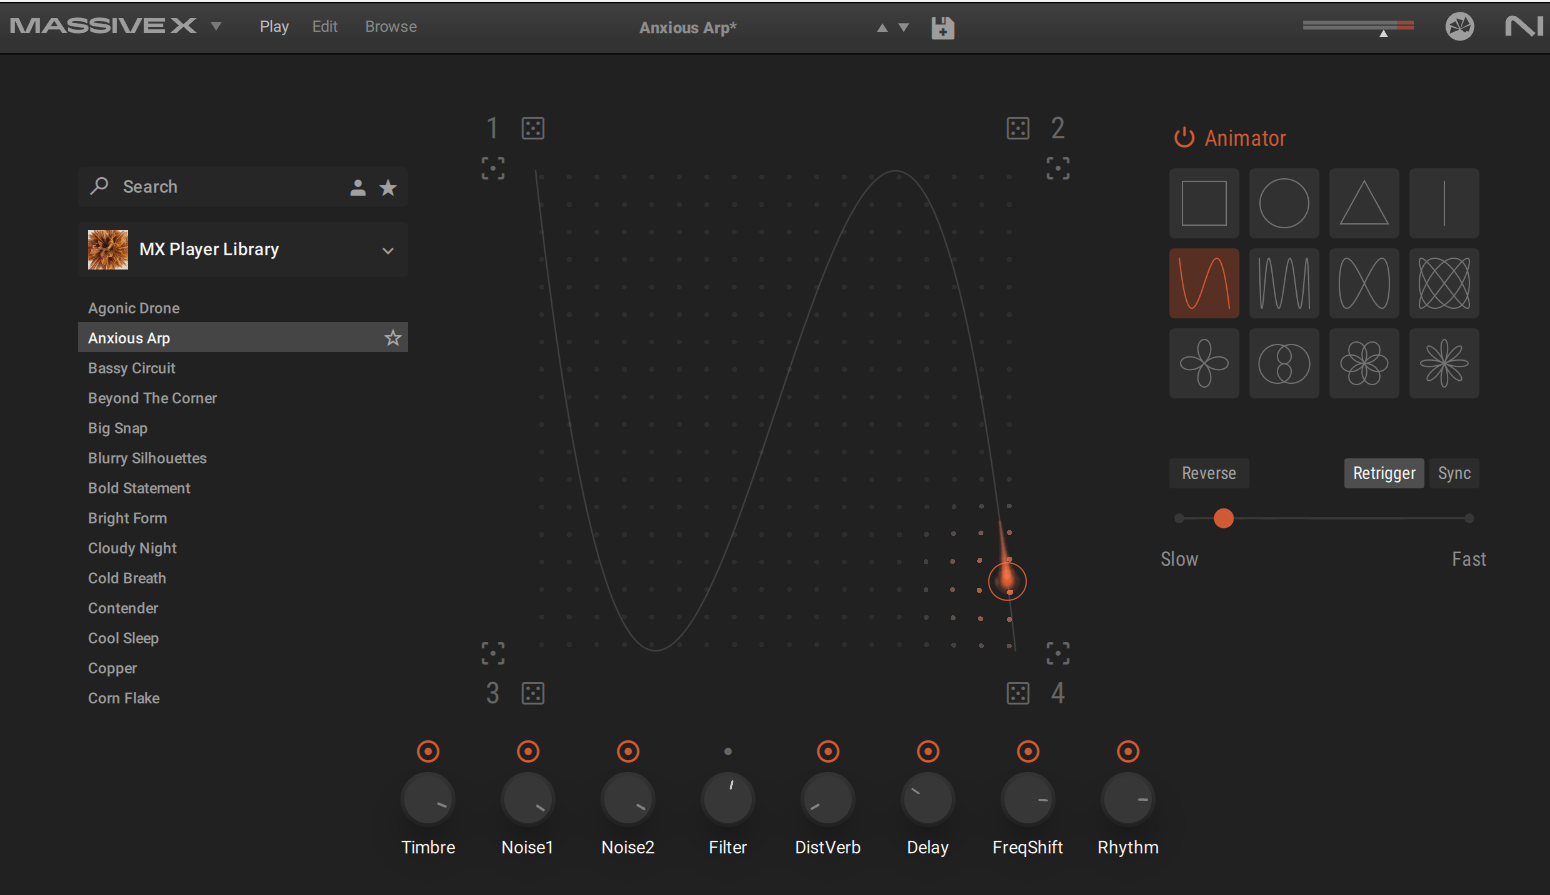The height and width of the screenshot is (895, 1550).
Task: Pick the four-petal flower Animator shape
Action: 1204,363
